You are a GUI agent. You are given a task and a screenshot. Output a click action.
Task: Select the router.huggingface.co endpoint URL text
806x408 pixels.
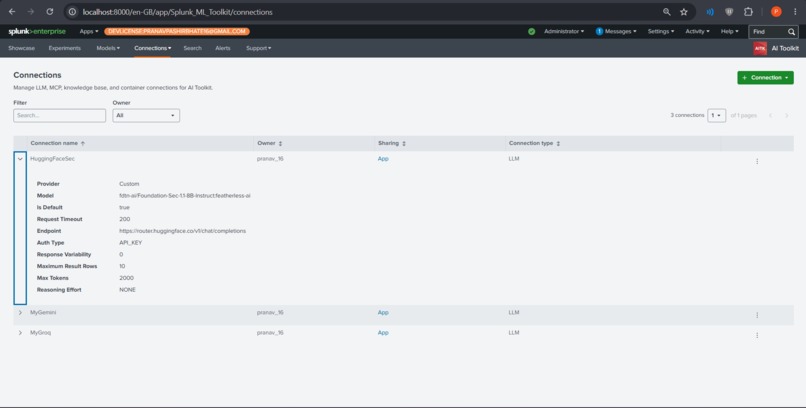[182, 231]
